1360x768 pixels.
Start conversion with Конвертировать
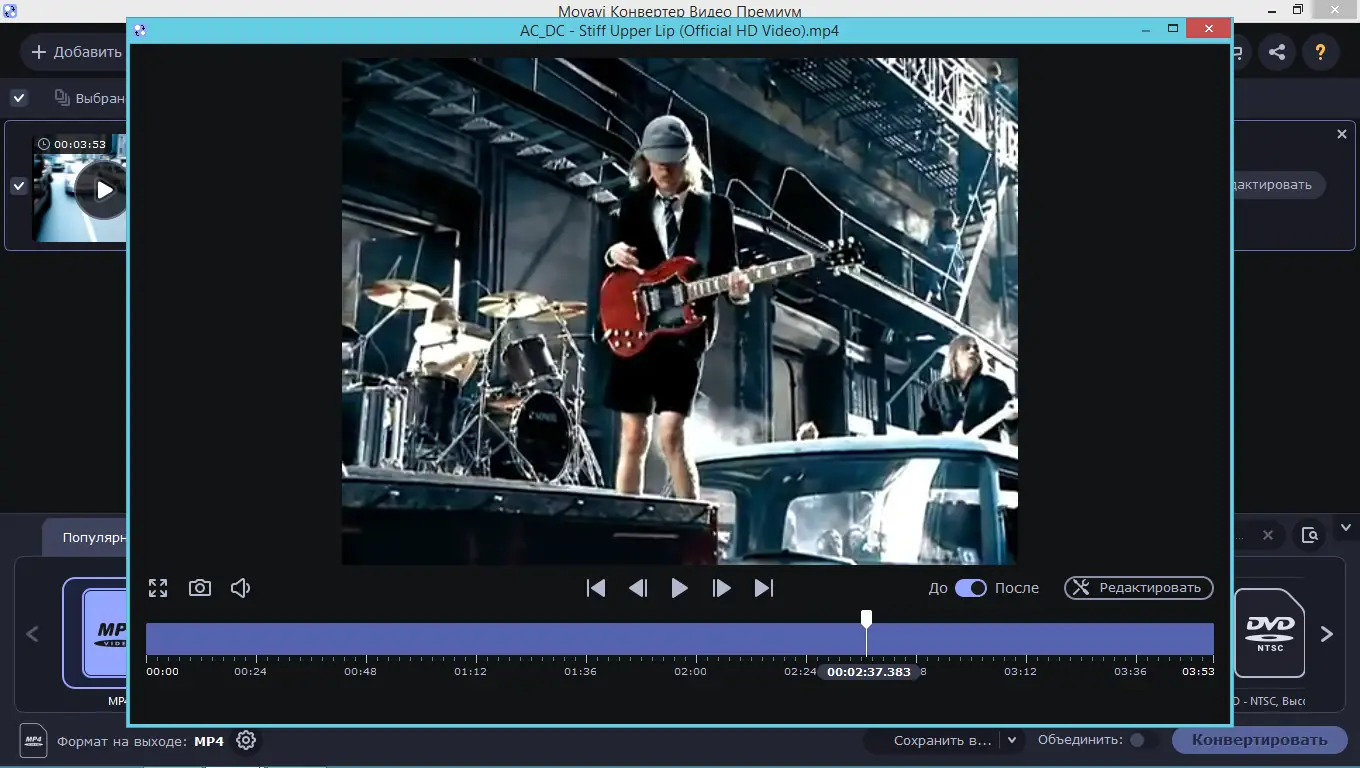tap(1260, 740)
